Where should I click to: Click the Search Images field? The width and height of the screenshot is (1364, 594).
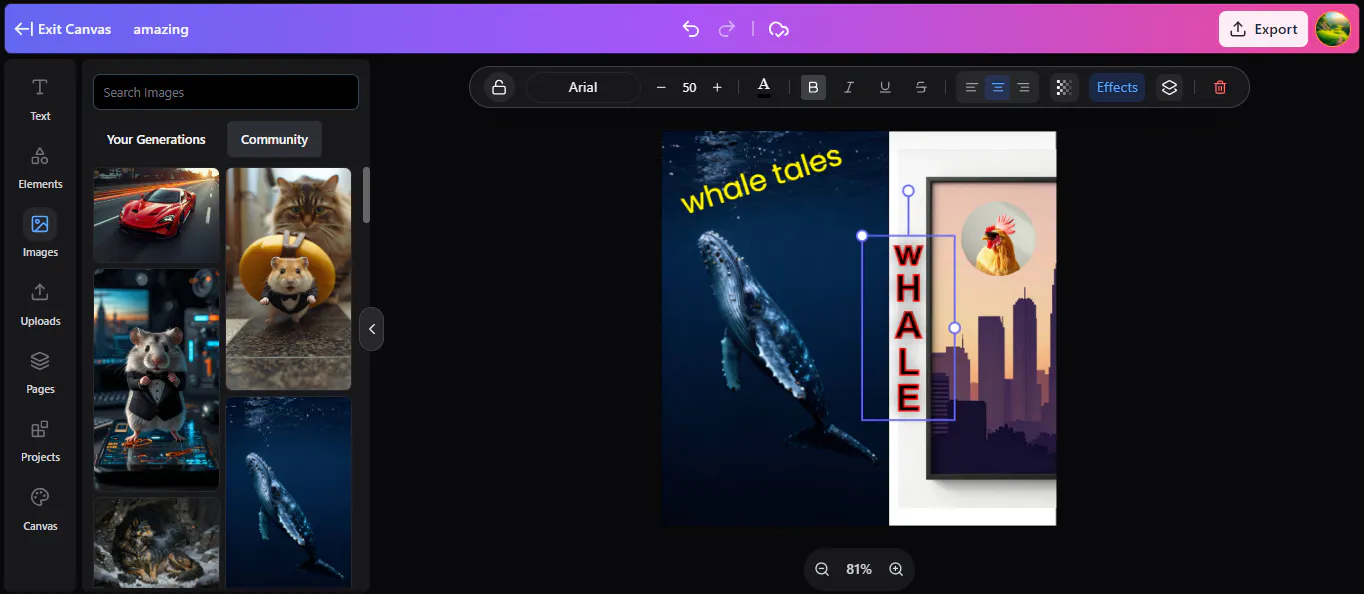(226, 92)
